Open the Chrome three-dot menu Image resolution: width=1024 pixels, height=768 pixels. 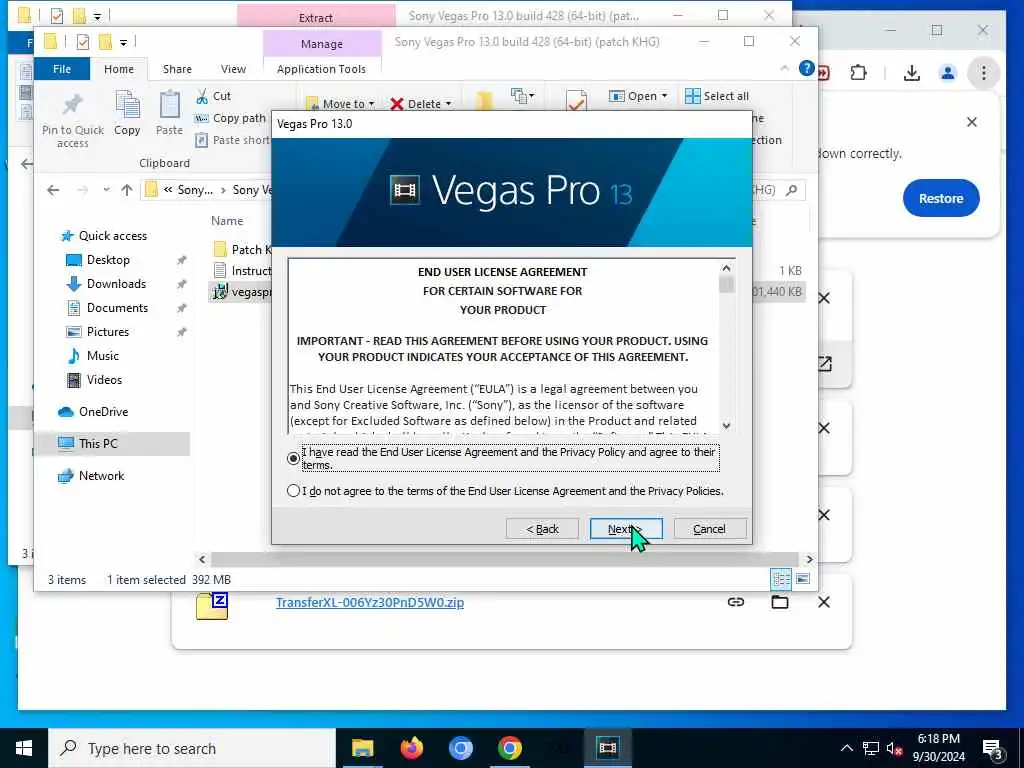pos(984,72)
